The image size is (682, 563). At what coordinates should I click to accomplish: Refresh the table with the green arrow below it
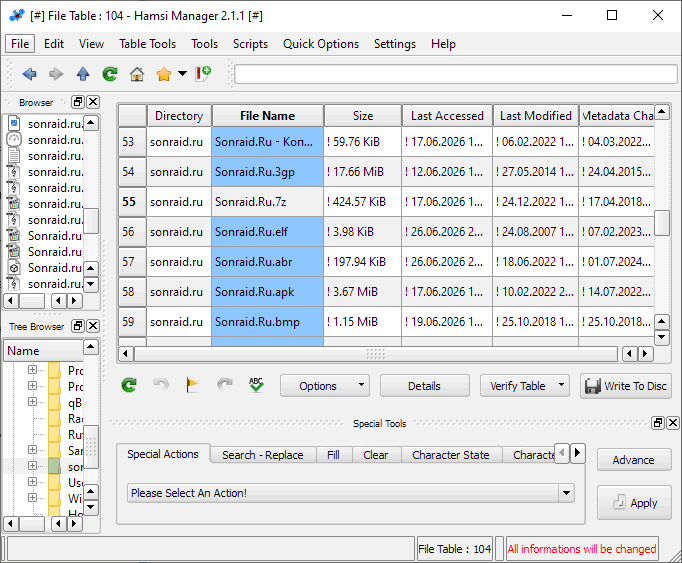pyautogui.click(x=129, y=385)
